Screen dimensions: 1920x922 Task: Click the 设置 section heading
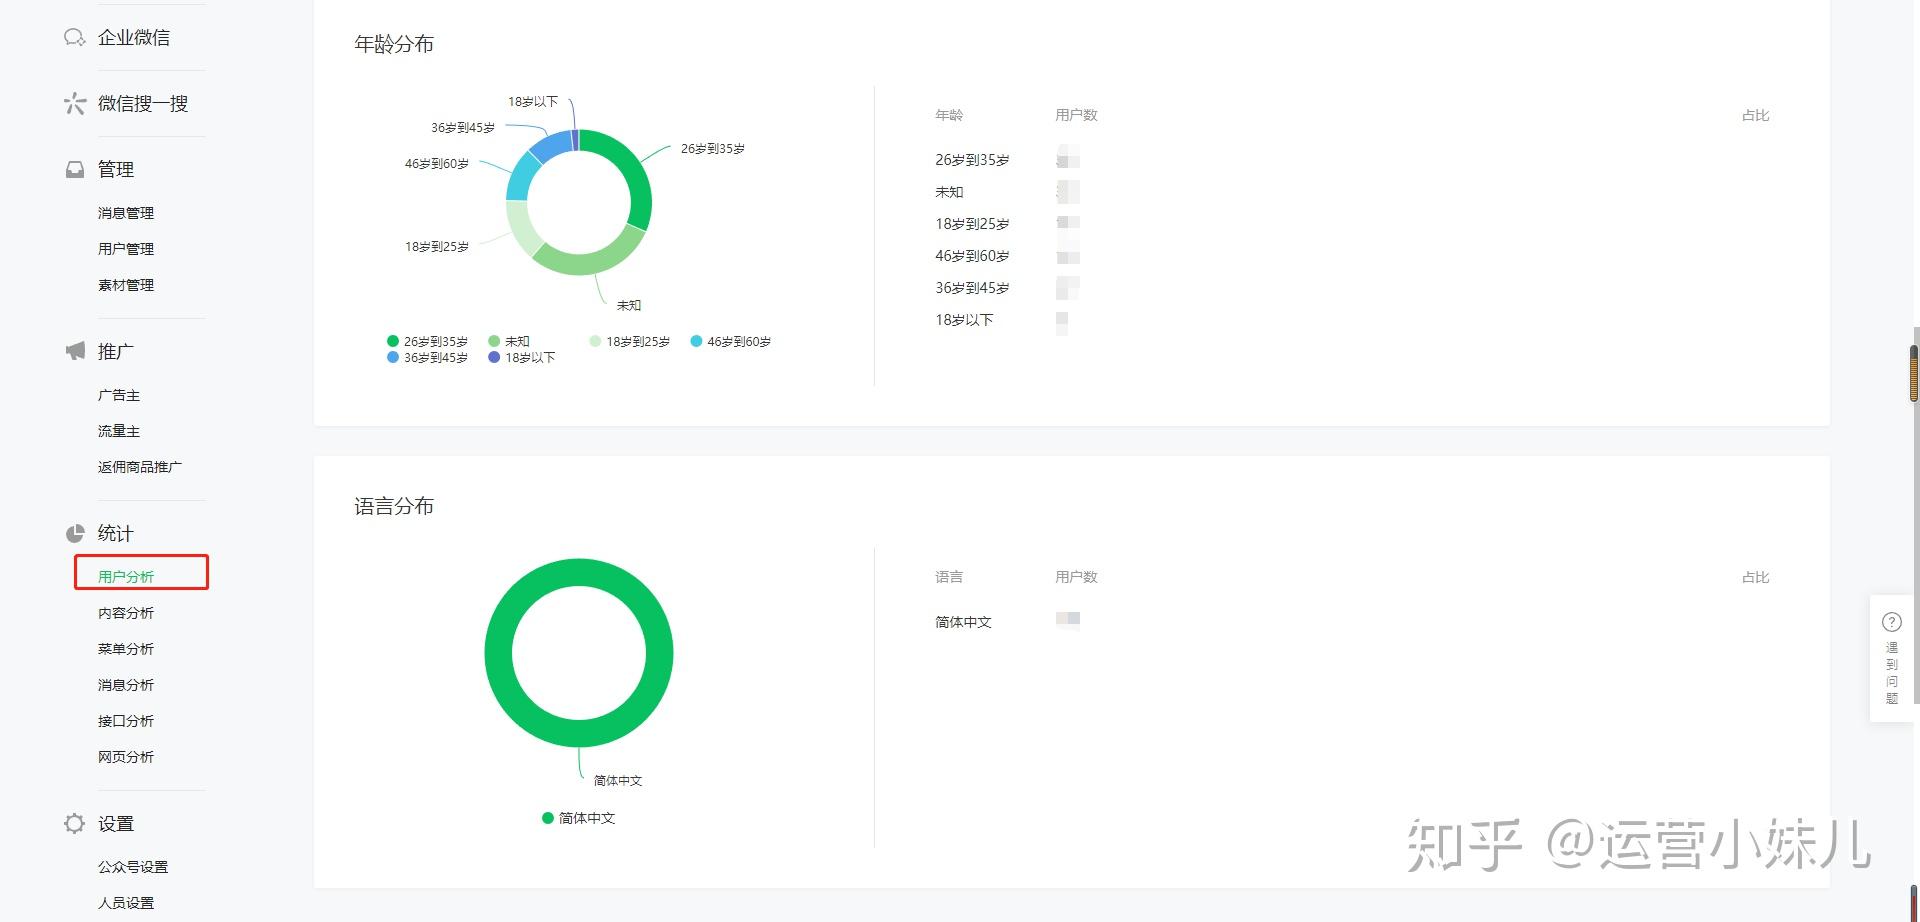116,823
